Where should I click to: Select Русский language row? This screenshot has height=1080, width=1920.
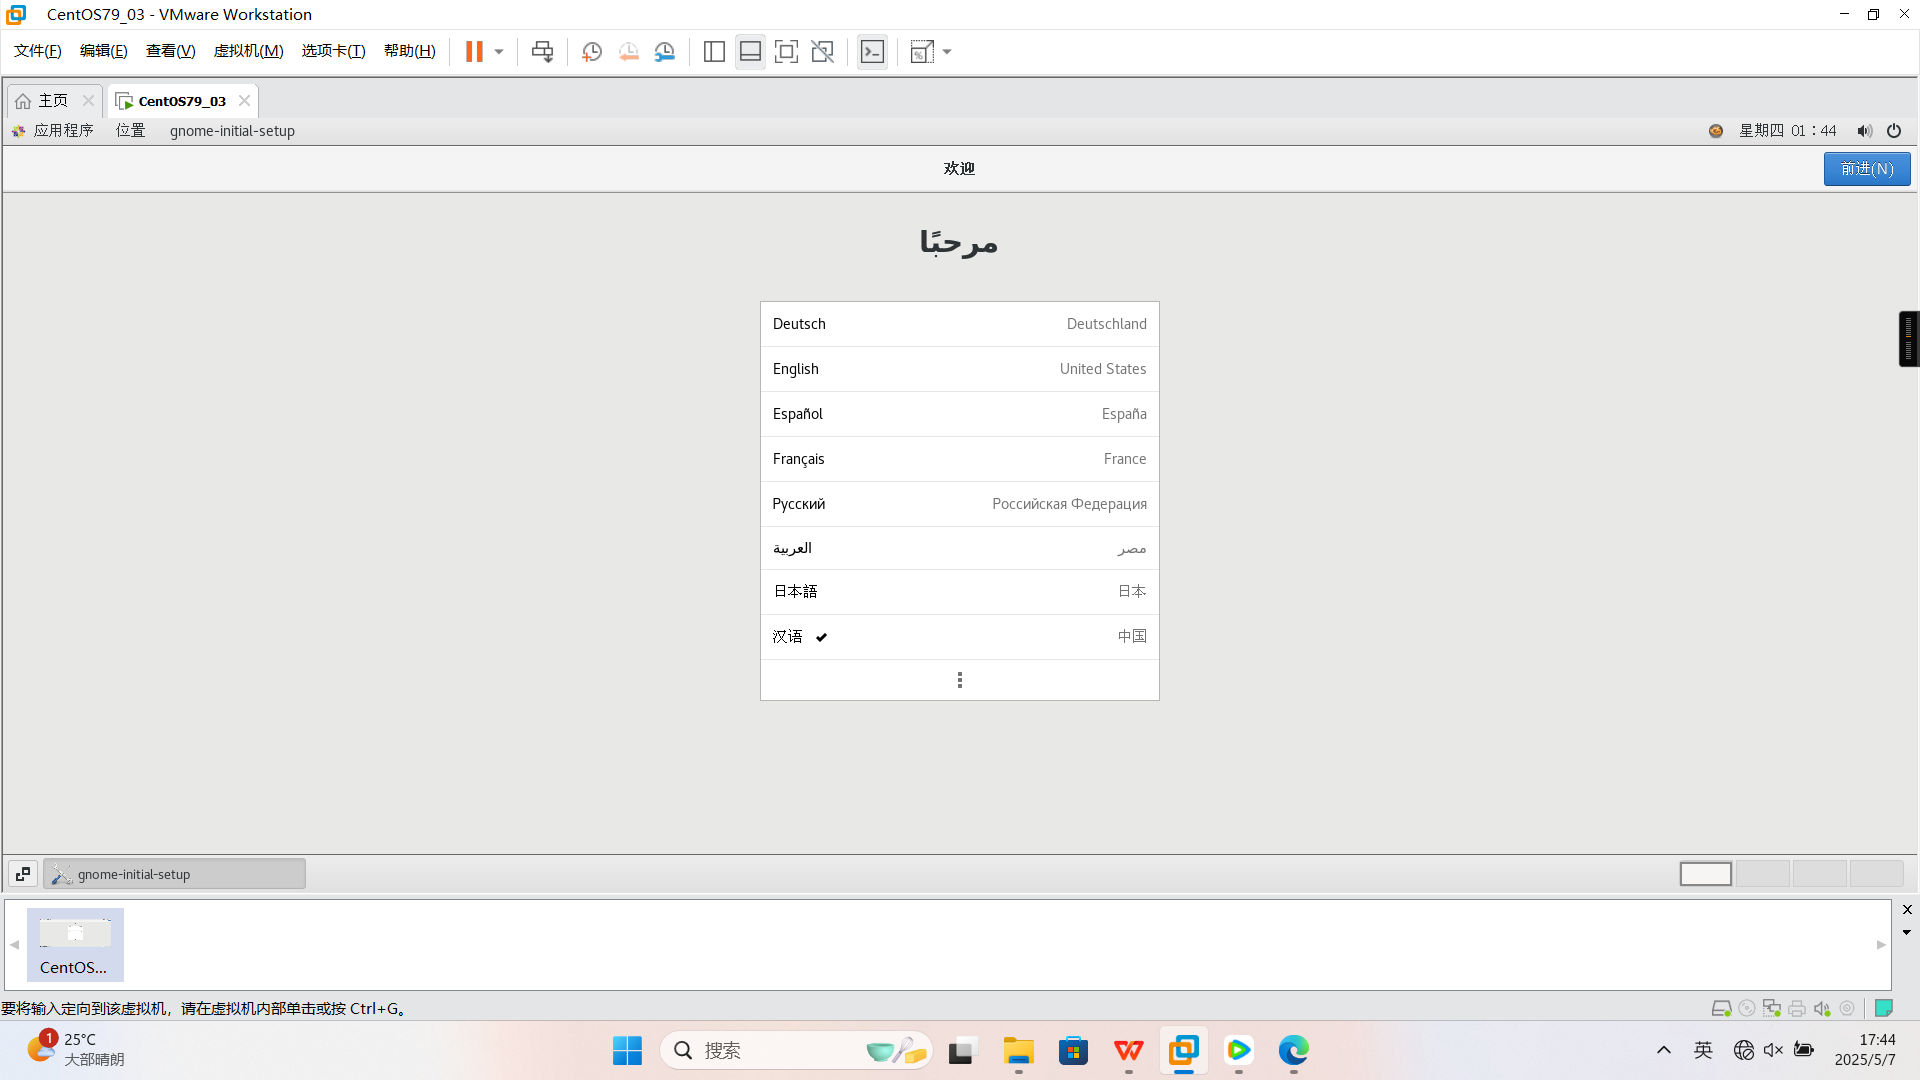[x=960, y=504]
